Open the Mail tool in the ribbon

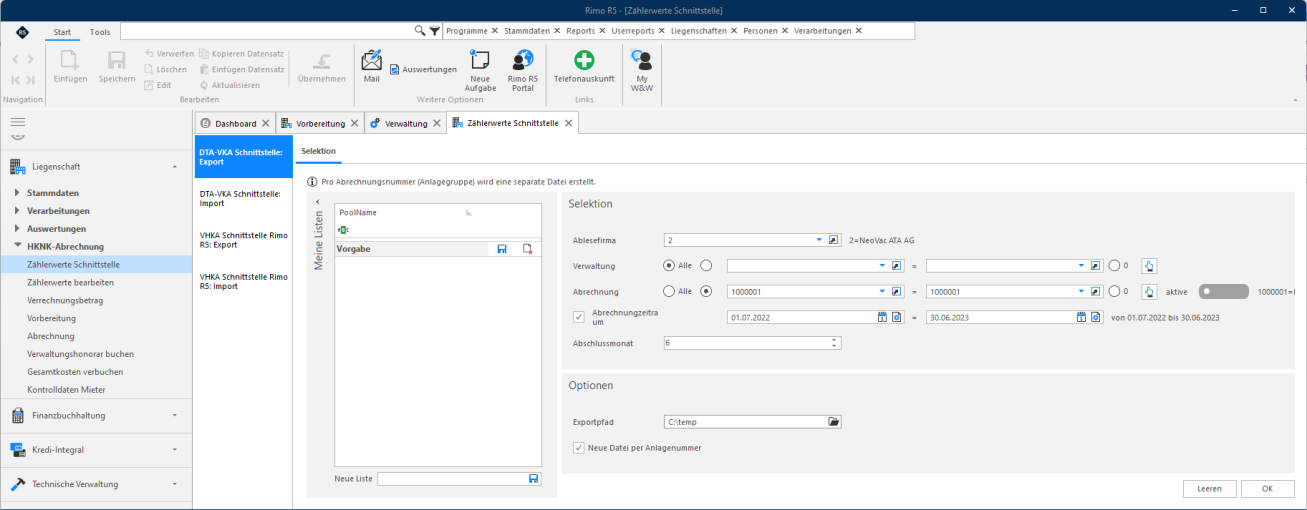tap(371, 66)
